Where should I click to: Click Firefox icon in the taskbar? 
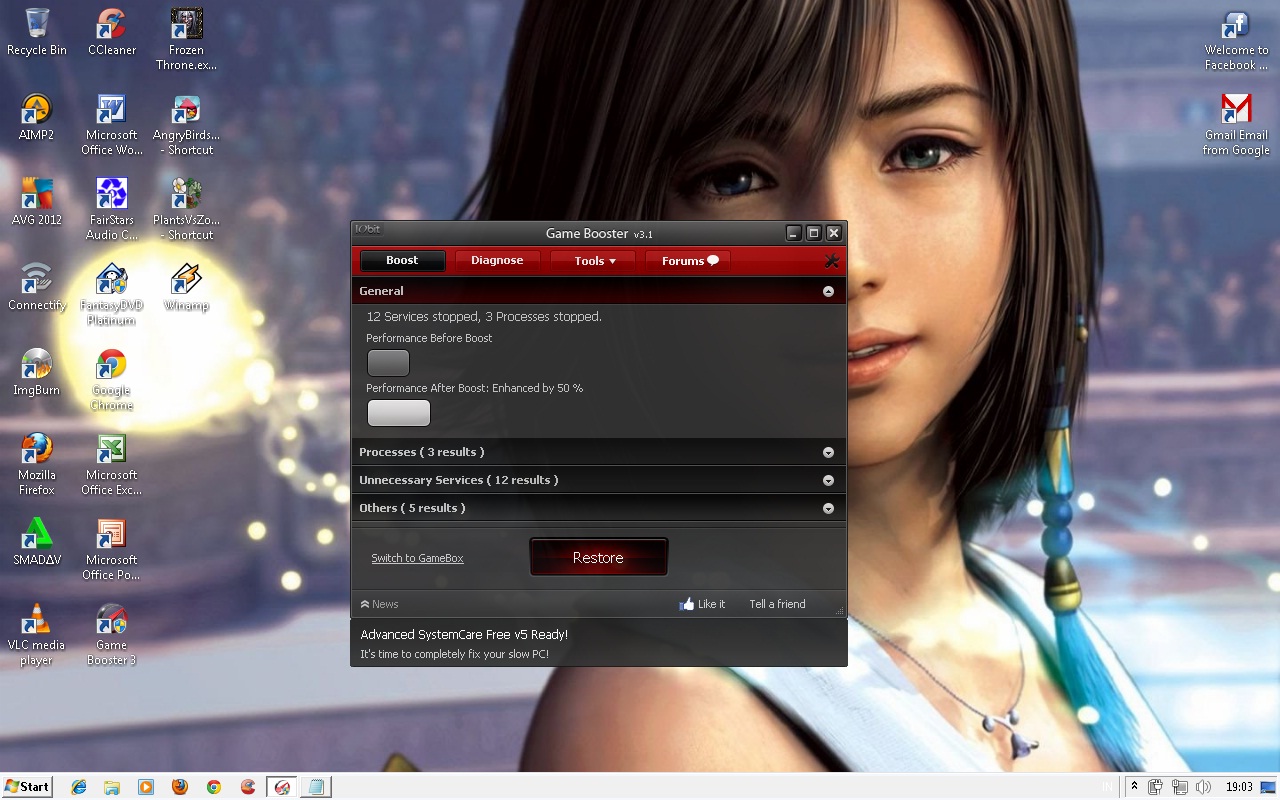(180, 787)
